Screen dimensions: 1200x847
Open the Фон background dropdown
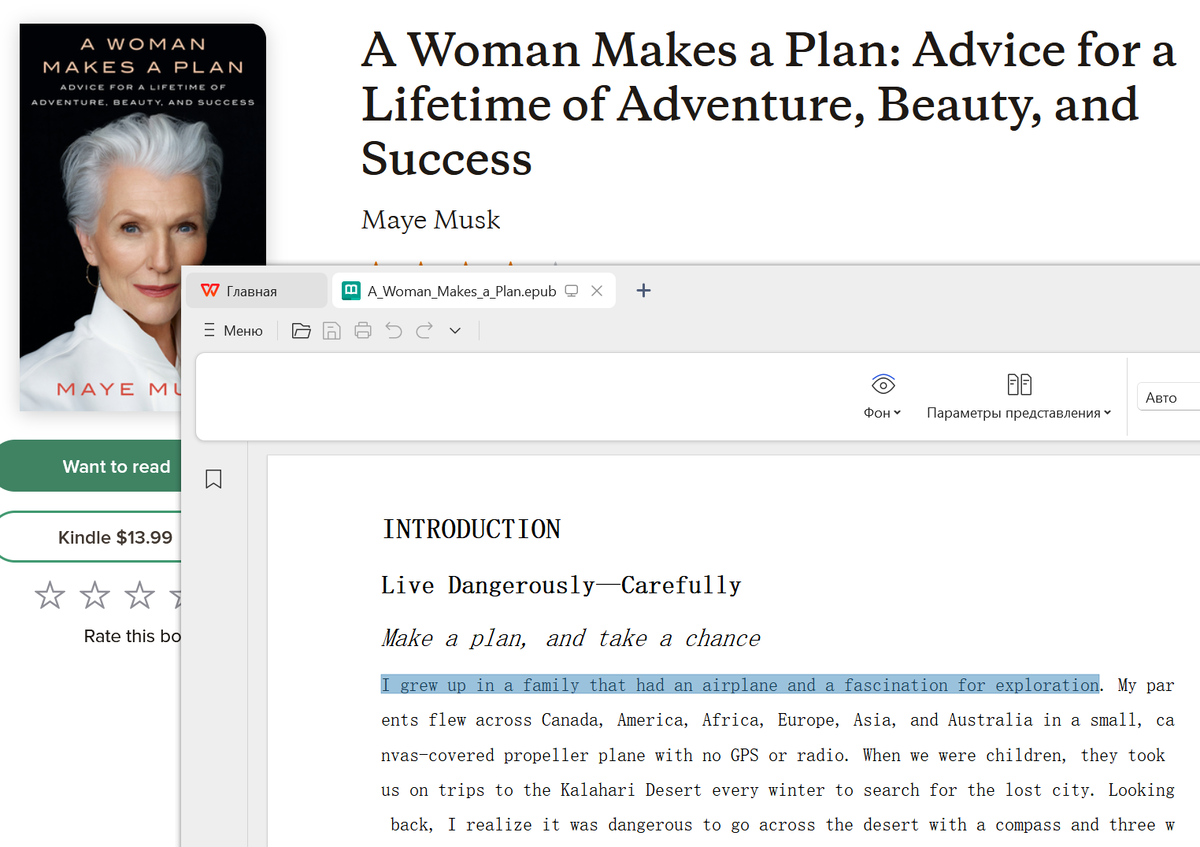coord(883,413)
